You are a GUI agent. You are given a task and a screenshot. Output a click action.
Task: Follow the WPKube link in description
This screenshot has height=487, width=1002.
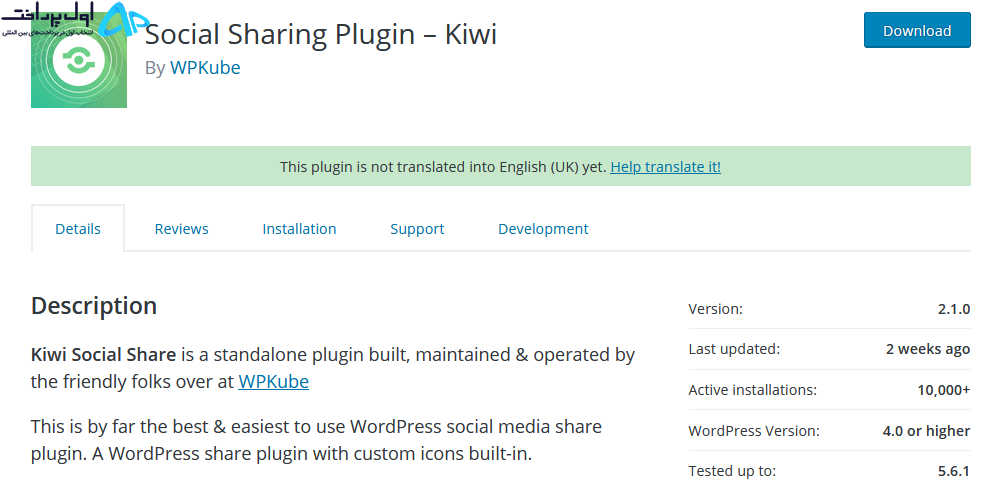click(x=274, y=382)
